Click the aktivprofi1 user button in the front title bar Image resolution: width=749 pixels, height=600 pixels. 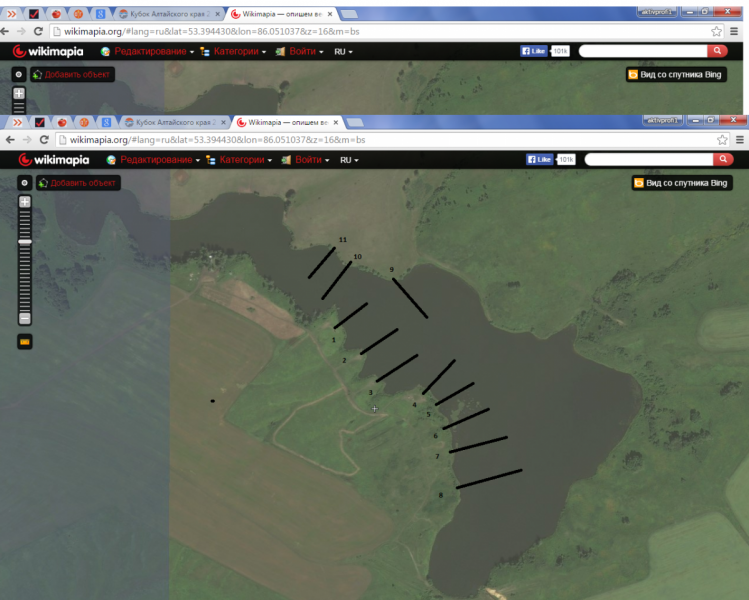click(x=662, y=120)
